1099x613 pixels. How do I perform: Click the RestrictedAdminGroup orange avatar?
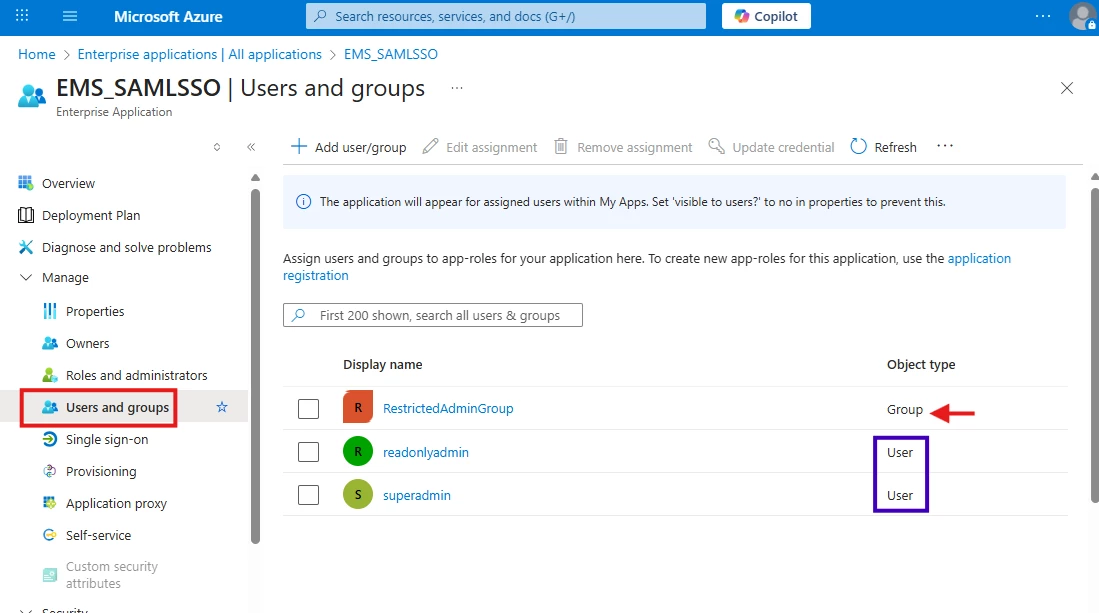point(357,408)
